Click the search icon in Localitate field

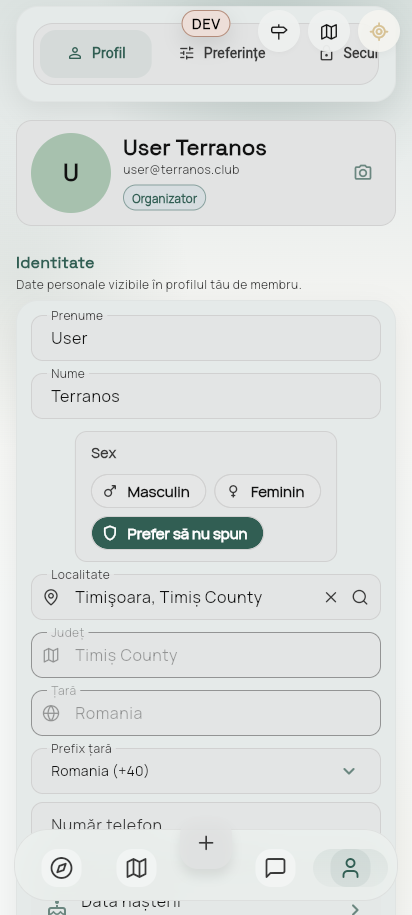click(360, 598)
